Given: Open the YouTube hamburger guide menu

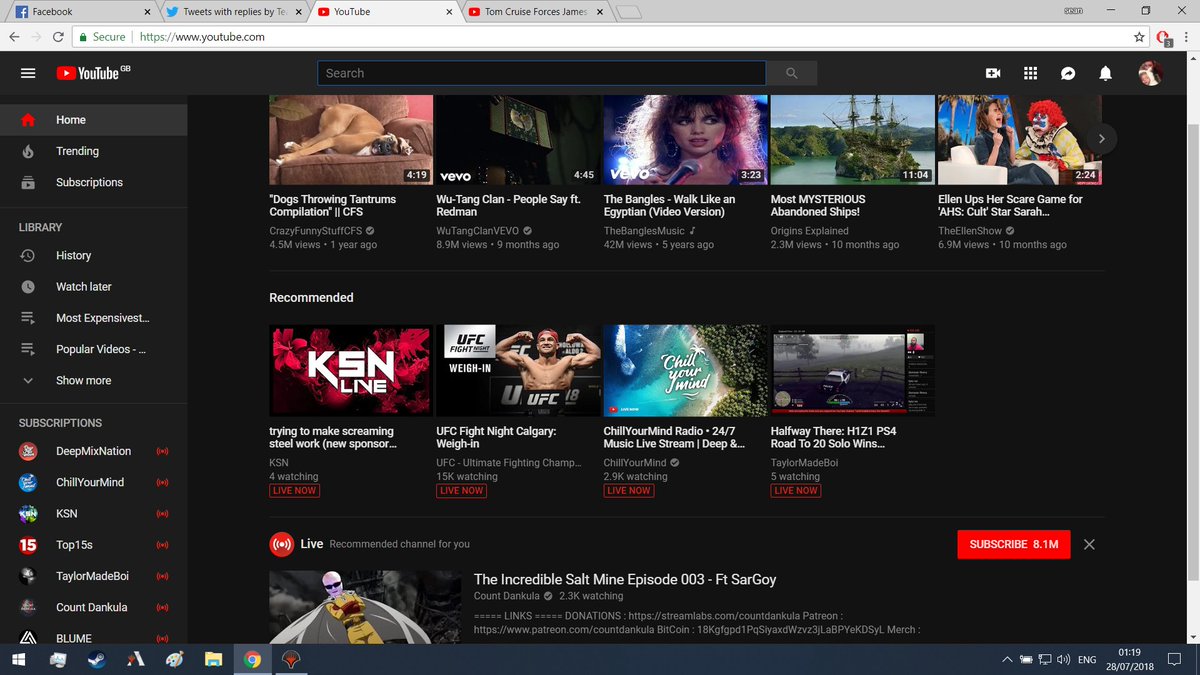Looking at the screenshot, I should click(x=28, y=73).
